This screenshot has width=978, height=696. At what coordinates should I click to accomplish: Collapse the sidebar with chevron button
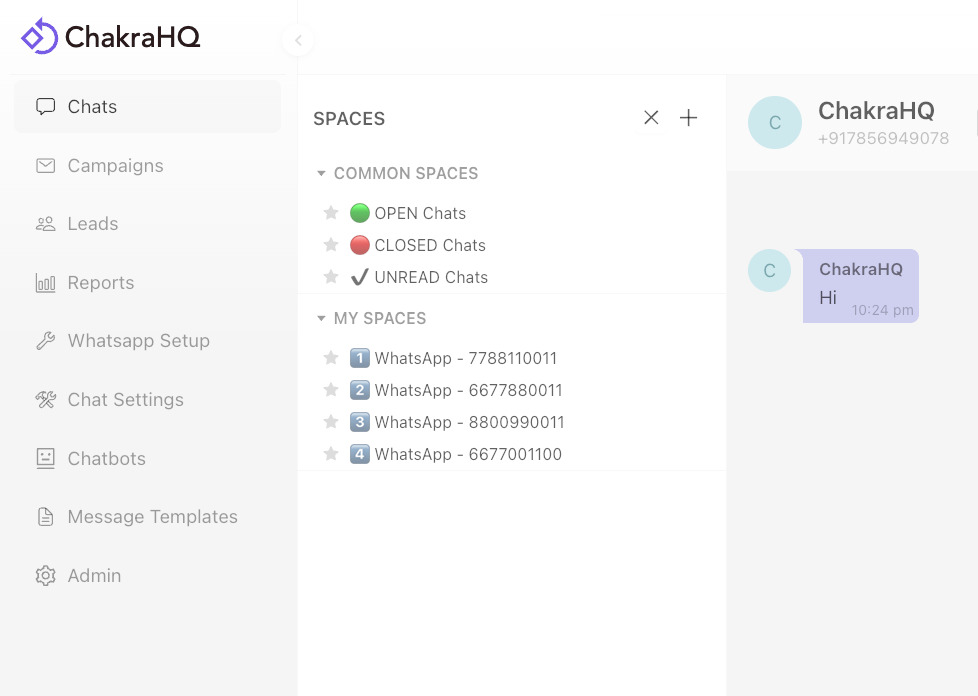(x=298, y=41)
